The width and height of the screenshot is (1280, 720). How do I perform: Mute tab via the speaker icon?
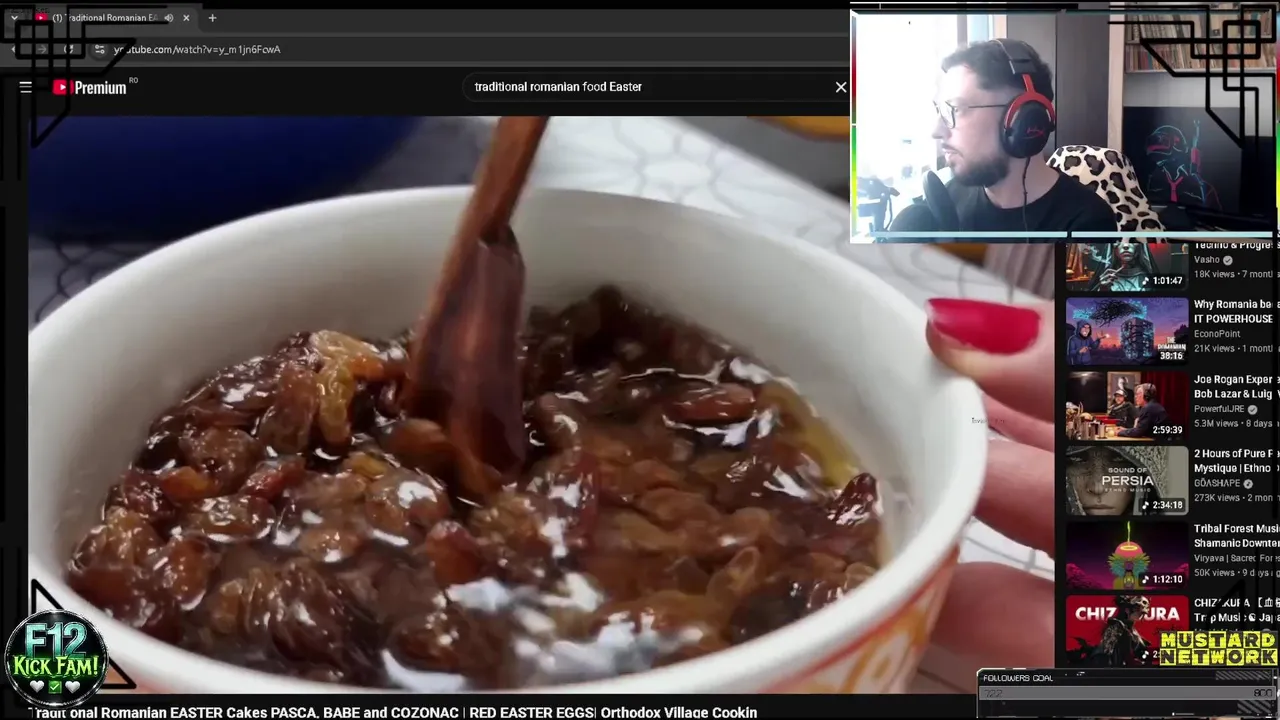point(168,18)
